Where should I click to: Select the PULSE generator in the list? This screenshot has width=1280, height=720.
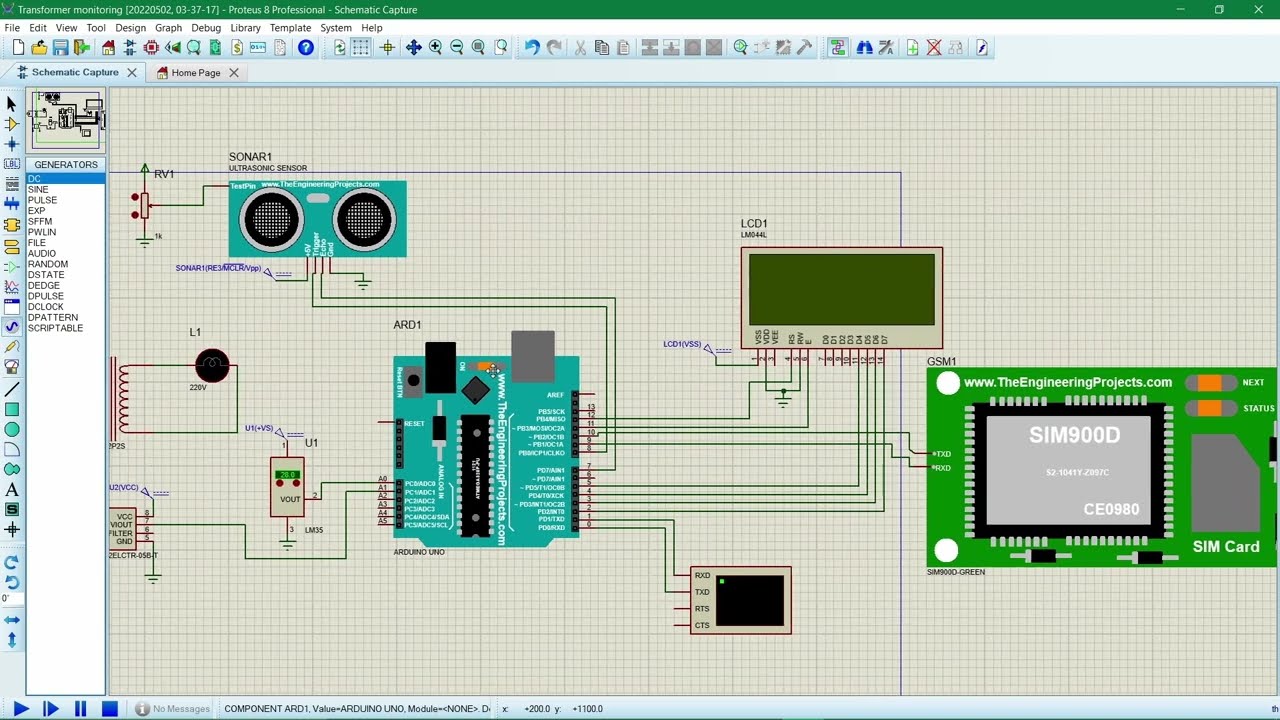pyautogui.click(x=66, y=200)
